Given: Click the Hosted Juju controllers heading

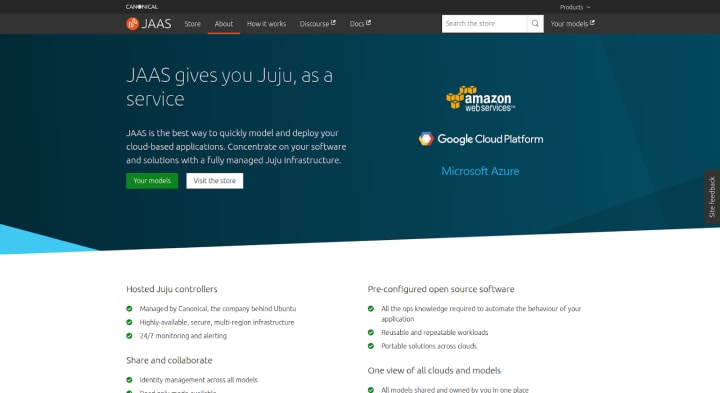Looking at the screenshot, I should click(172, 289).
